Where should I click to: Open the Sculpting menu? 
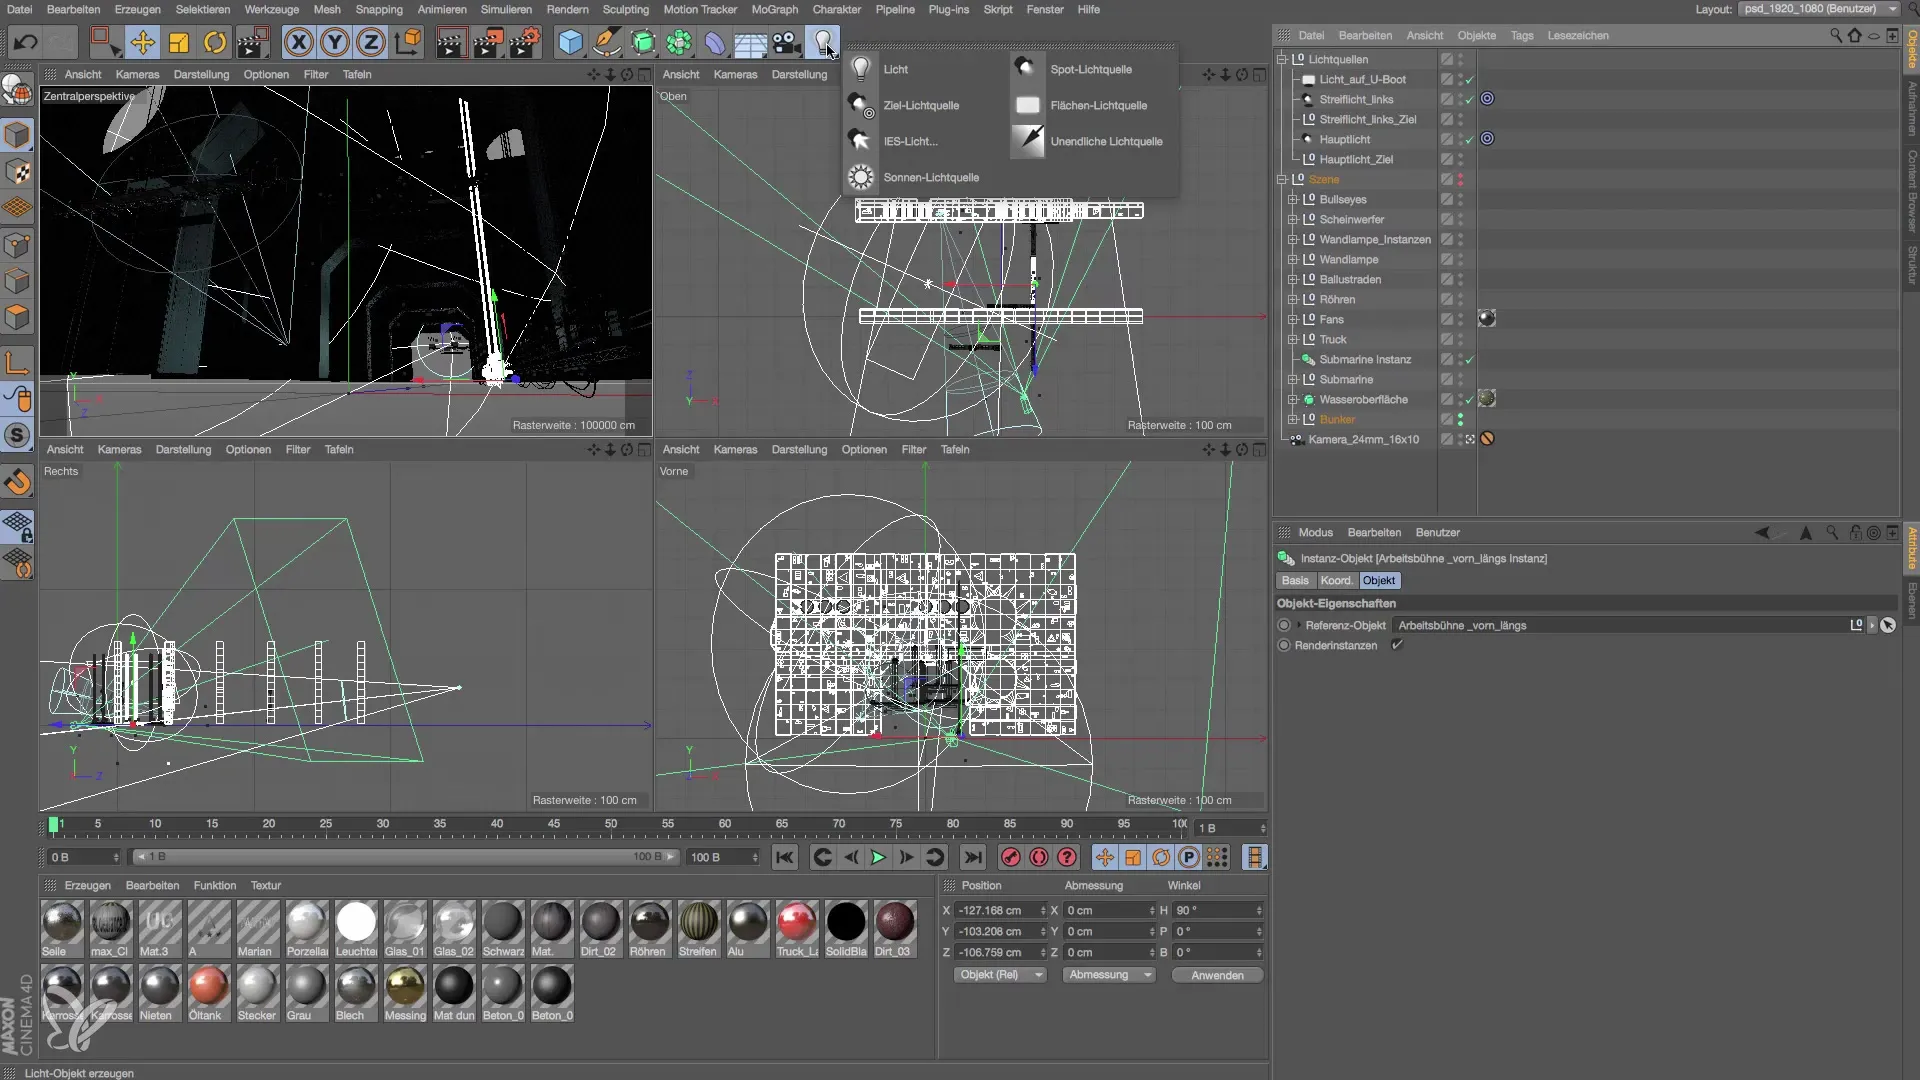[x=626, y=9]
